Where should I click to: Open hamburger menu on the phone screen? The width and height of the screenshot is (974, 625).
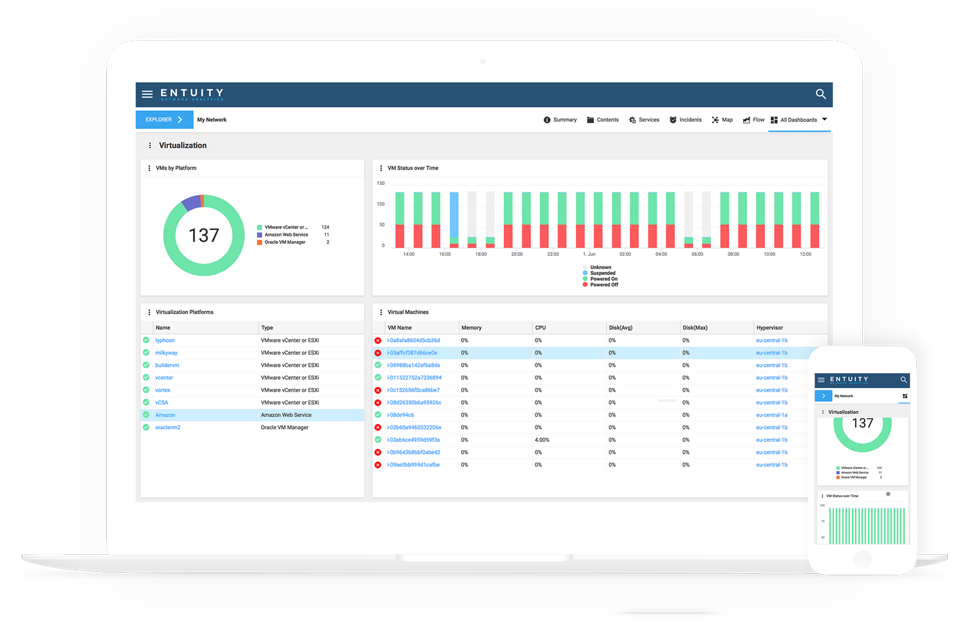pyautogui.click(x=821, y=380)
